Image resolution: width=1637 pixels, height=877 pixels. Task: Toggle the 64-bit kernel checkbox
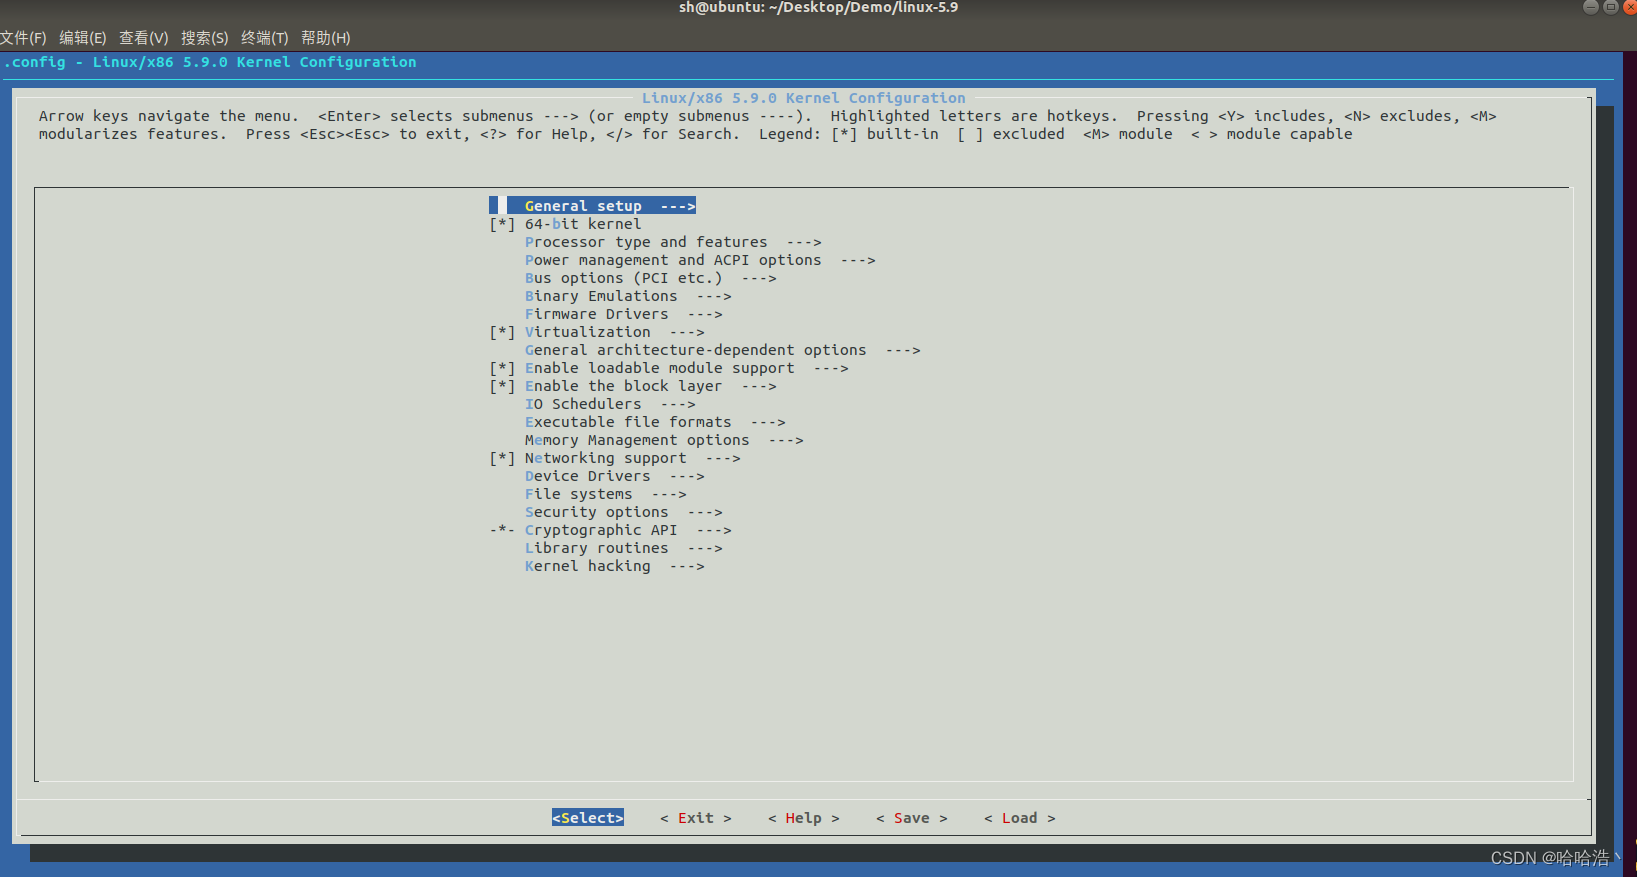[502, 224]
